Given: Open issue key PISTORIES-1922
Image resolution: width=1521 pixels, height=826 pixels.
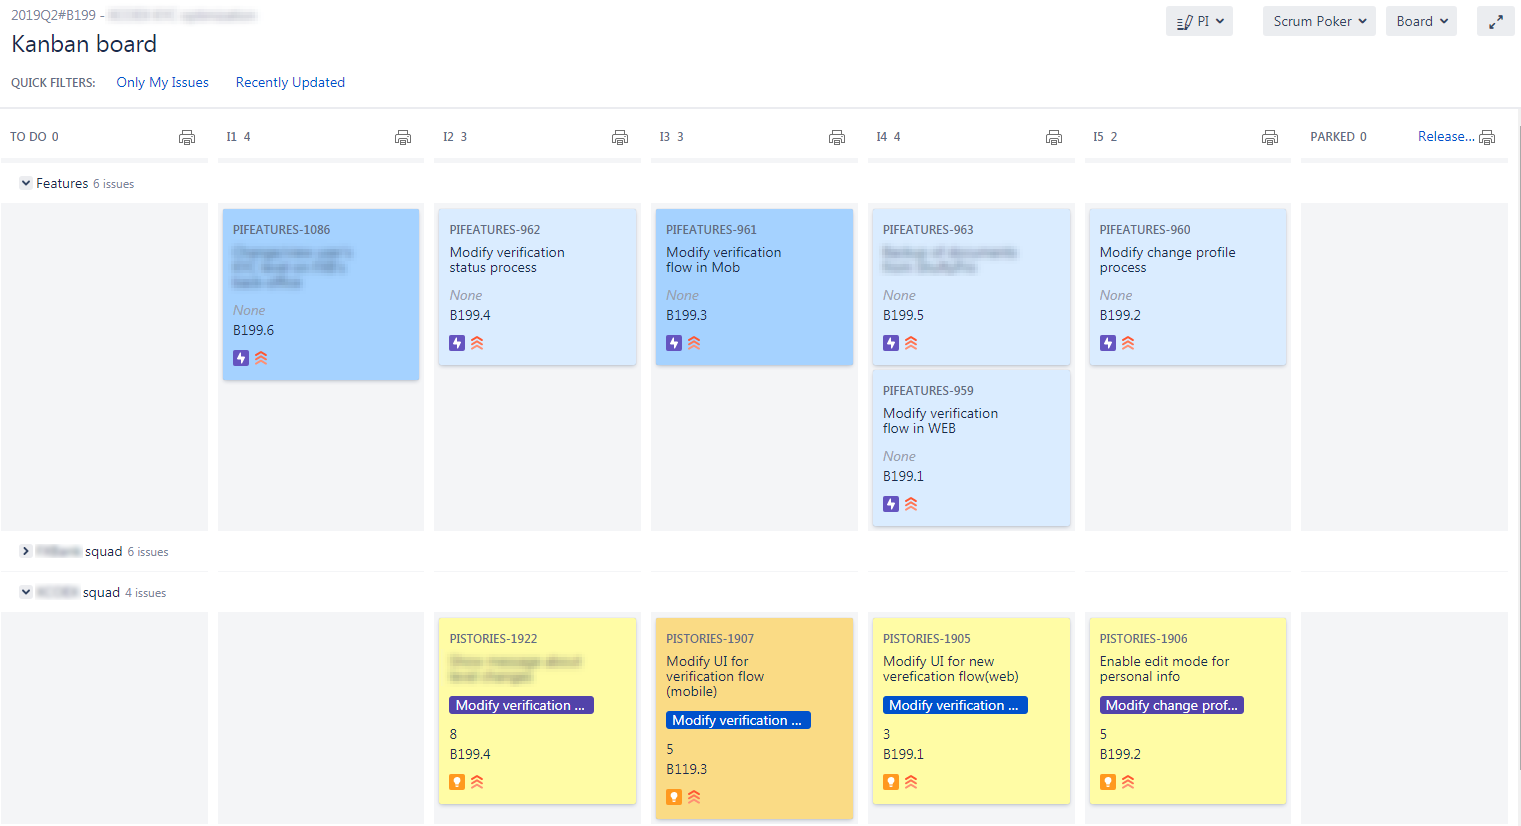Looking at the screenshot, I should [493, 638].
